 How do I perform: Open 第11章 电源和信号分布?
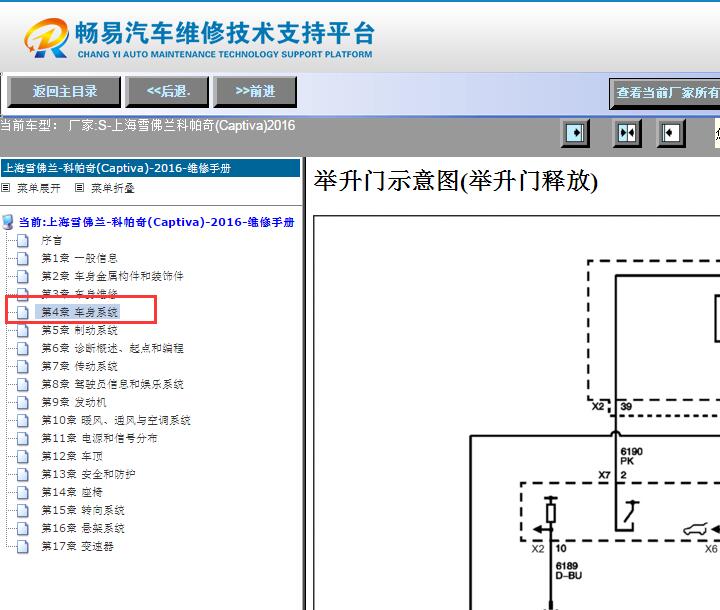tap(100, 438)
